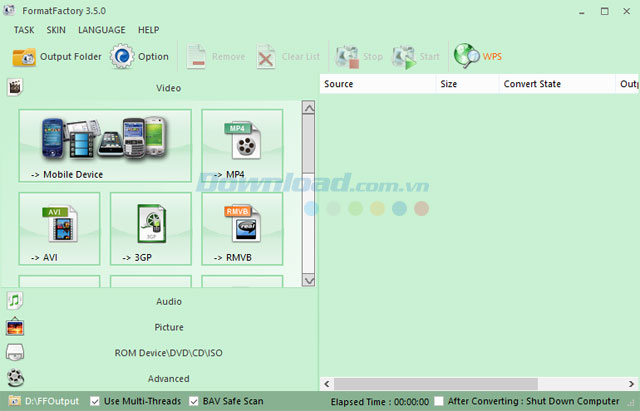Click the Option button label
Image resolution: width=640 pixels, height=411 pixels.
[x=153, y=56]
